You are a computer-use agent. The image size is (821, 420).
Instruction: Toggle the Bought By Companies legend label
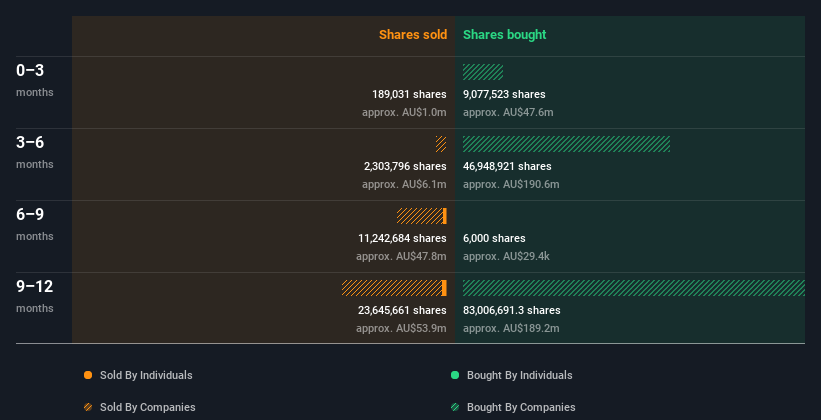[x=521, y=407]
